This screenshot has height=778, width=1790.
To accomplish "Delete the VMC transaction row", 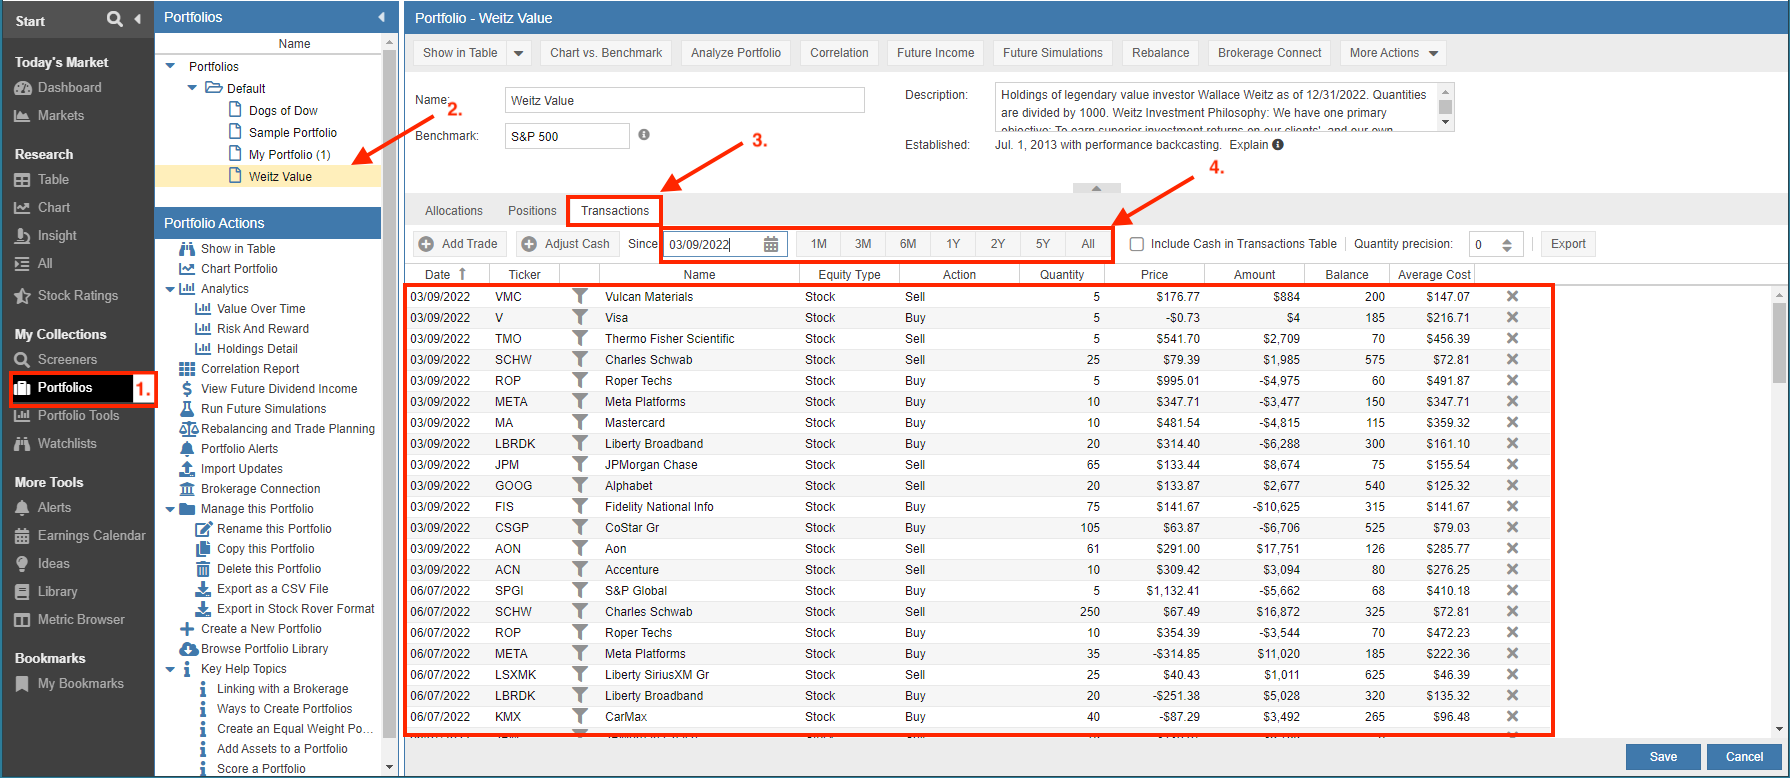I will click(x=1512, y=296).
